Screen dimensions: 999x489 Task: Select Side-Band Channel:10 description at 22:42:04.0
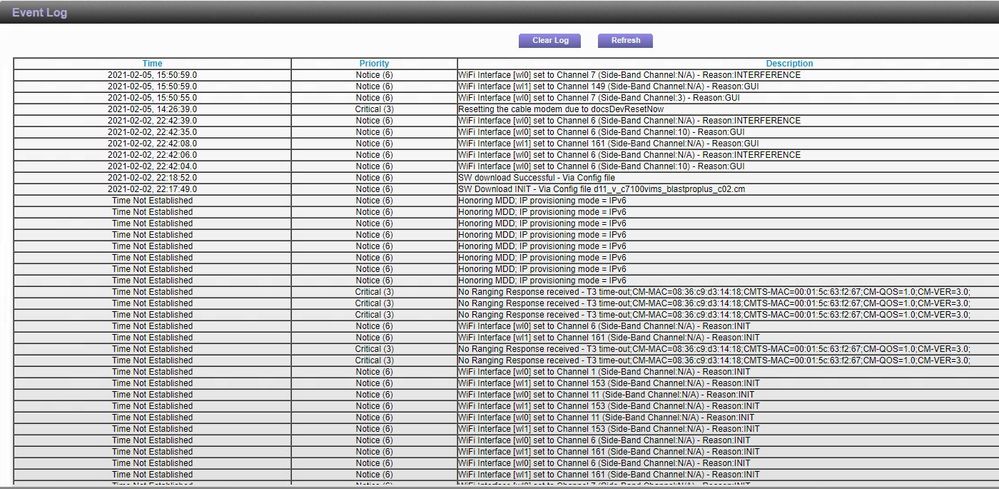tap(601, 167)
